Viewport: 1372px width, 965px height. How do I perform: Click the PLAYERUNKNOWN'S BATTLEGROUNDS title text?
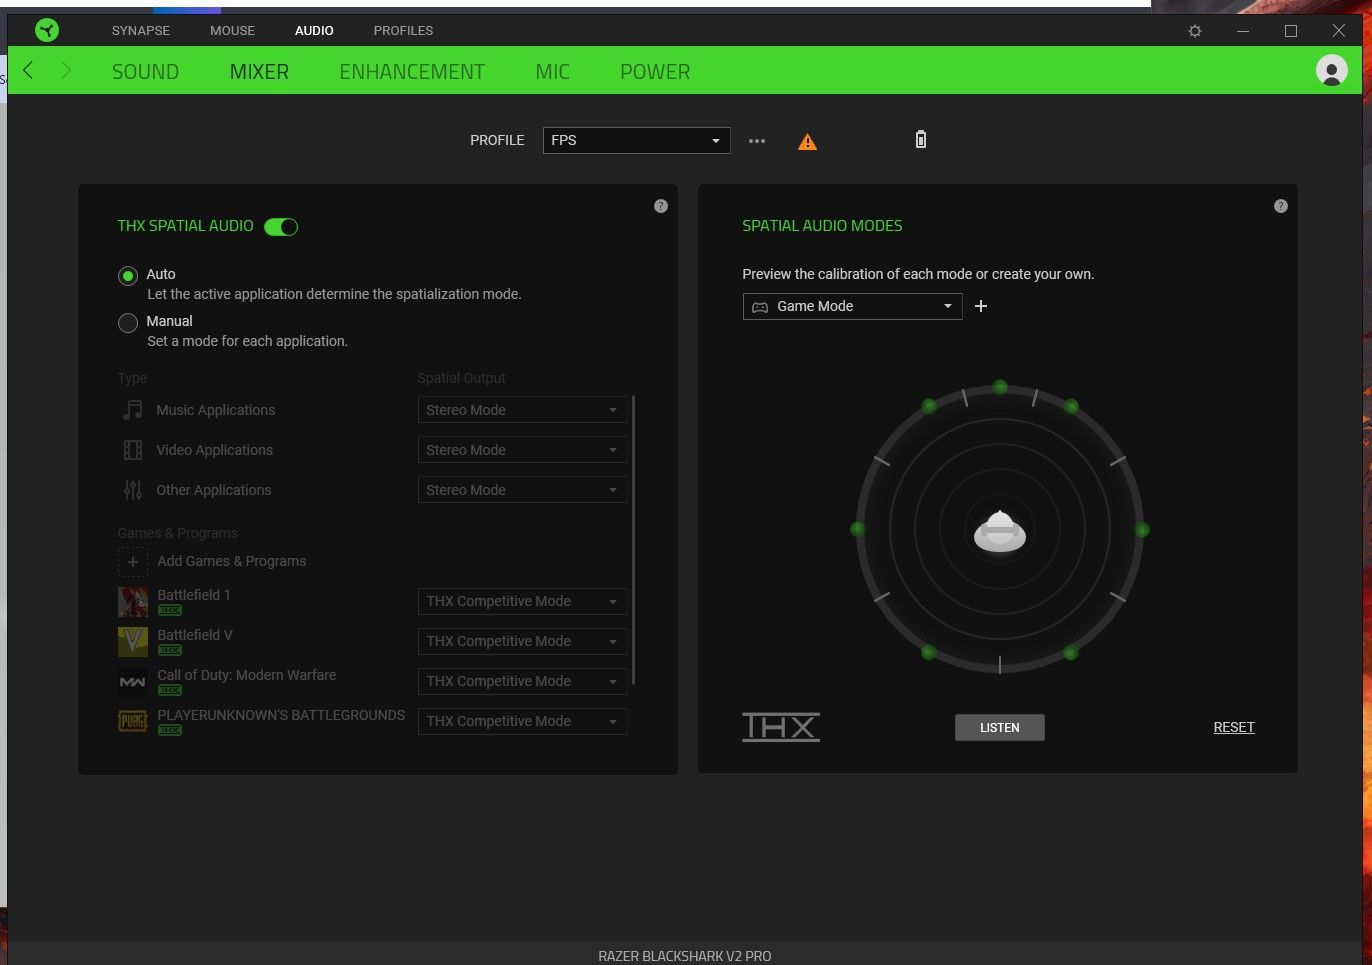[x=281, y=715]
